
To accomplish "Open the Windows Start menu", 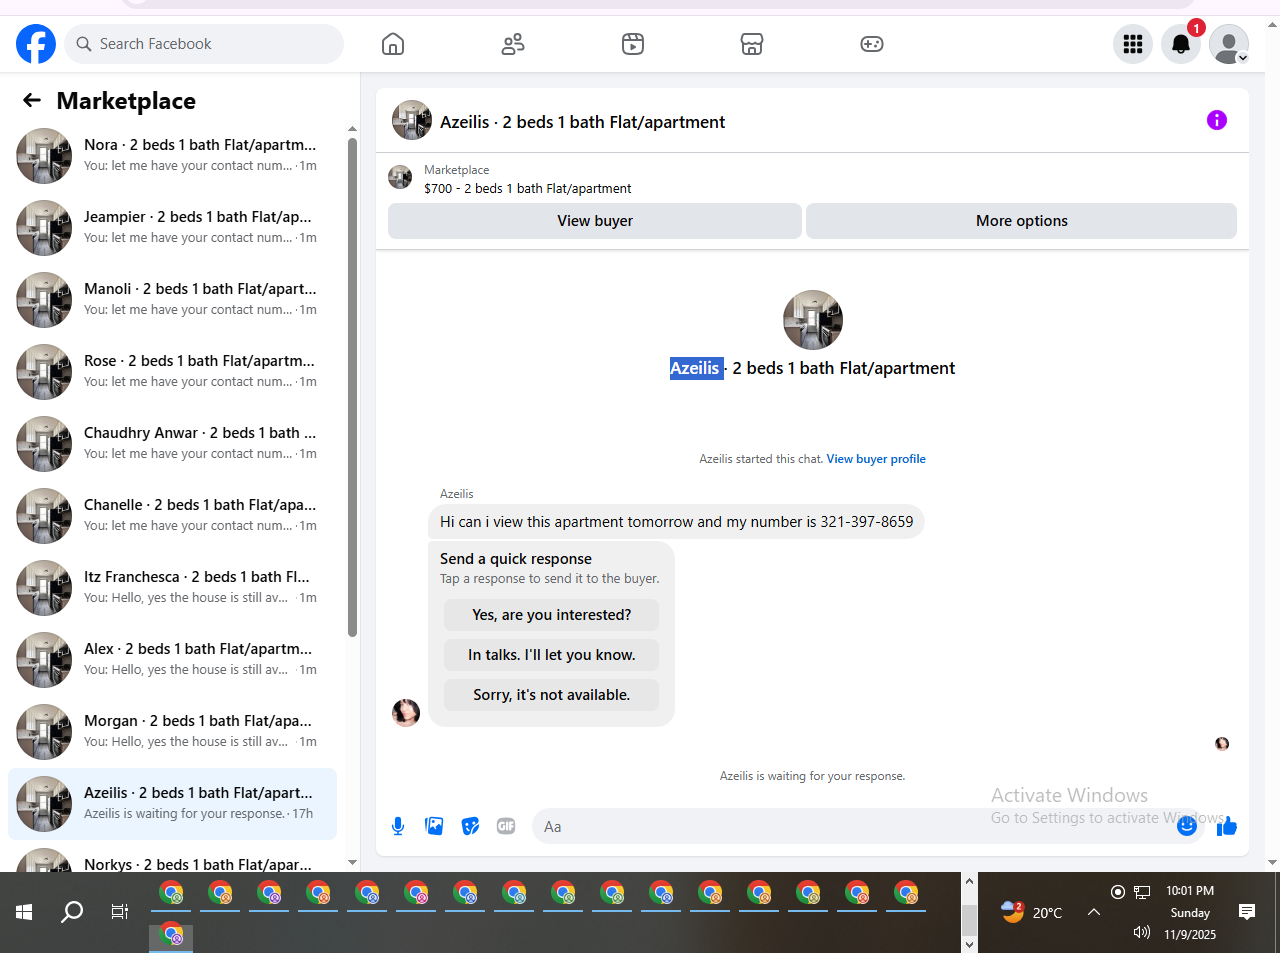I will coord(24,912).
